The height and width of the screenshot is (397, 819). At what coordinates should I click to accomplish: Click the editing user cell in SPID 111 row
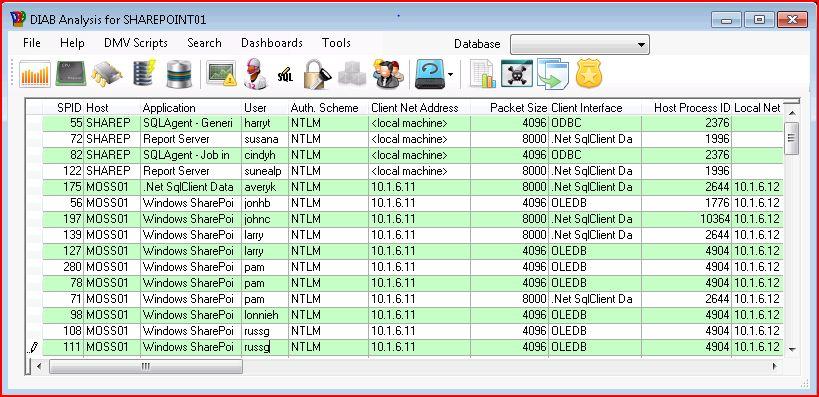coord(265,347)
